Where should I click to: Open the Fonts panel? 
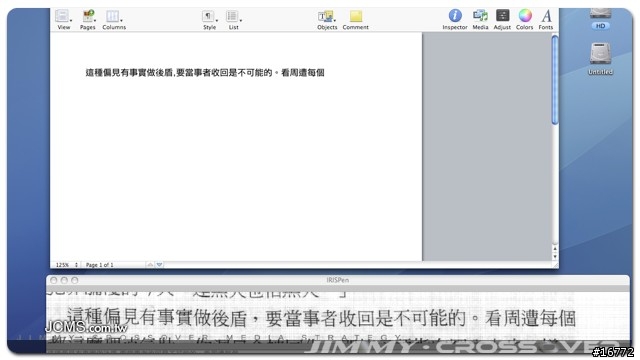point(546,19)
